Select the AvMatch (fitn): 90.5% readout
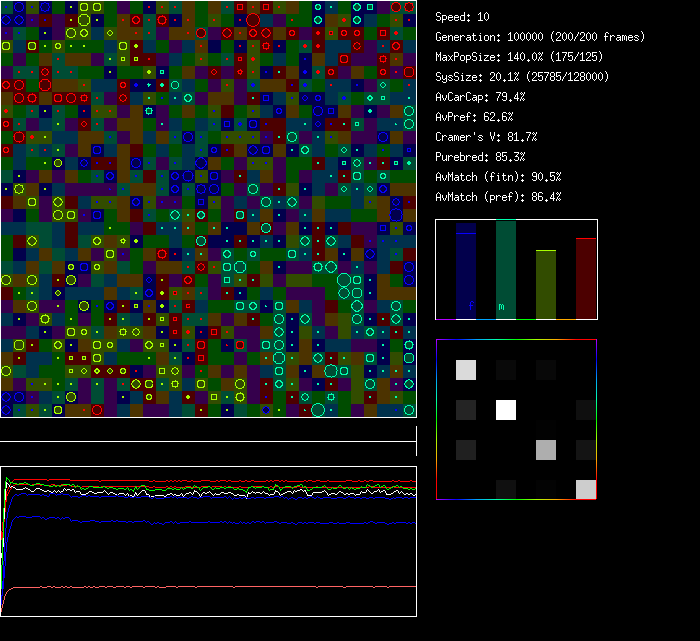 pyautogui.click(x=498, y=177)
